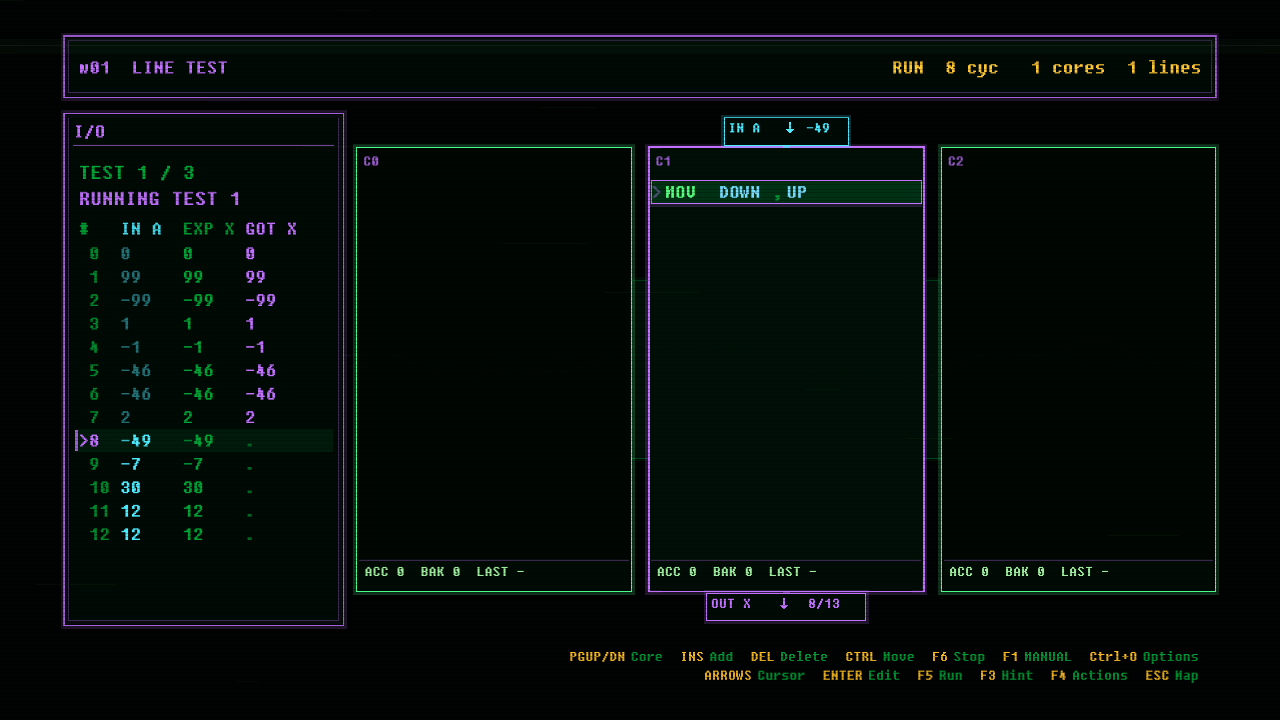Click IN A value 1 in row 3
Image resolution: width=1280 pixels, height=720 pixels.
click(126, 324)
